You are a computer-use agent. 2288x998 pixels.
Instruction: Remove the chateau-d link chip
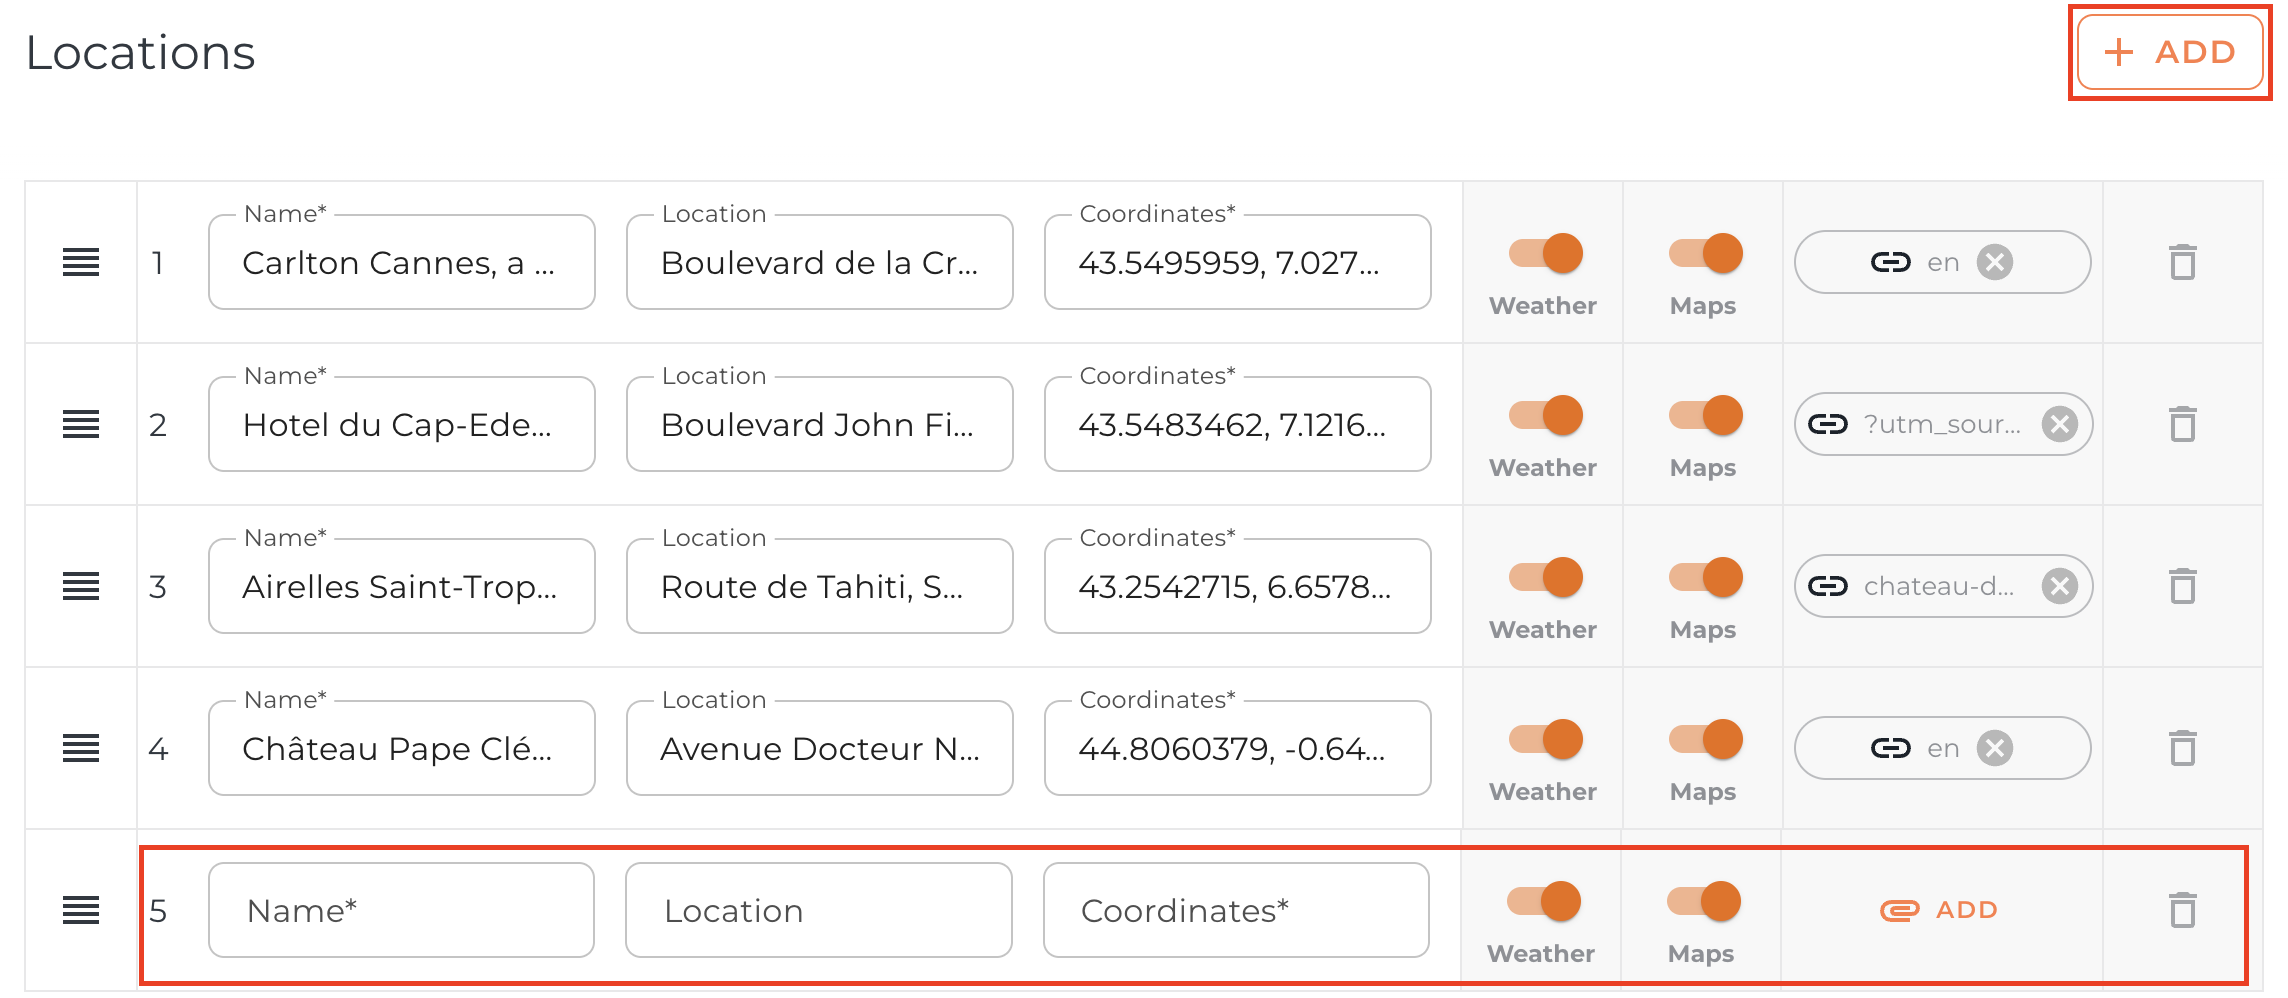coord(2059,587)
